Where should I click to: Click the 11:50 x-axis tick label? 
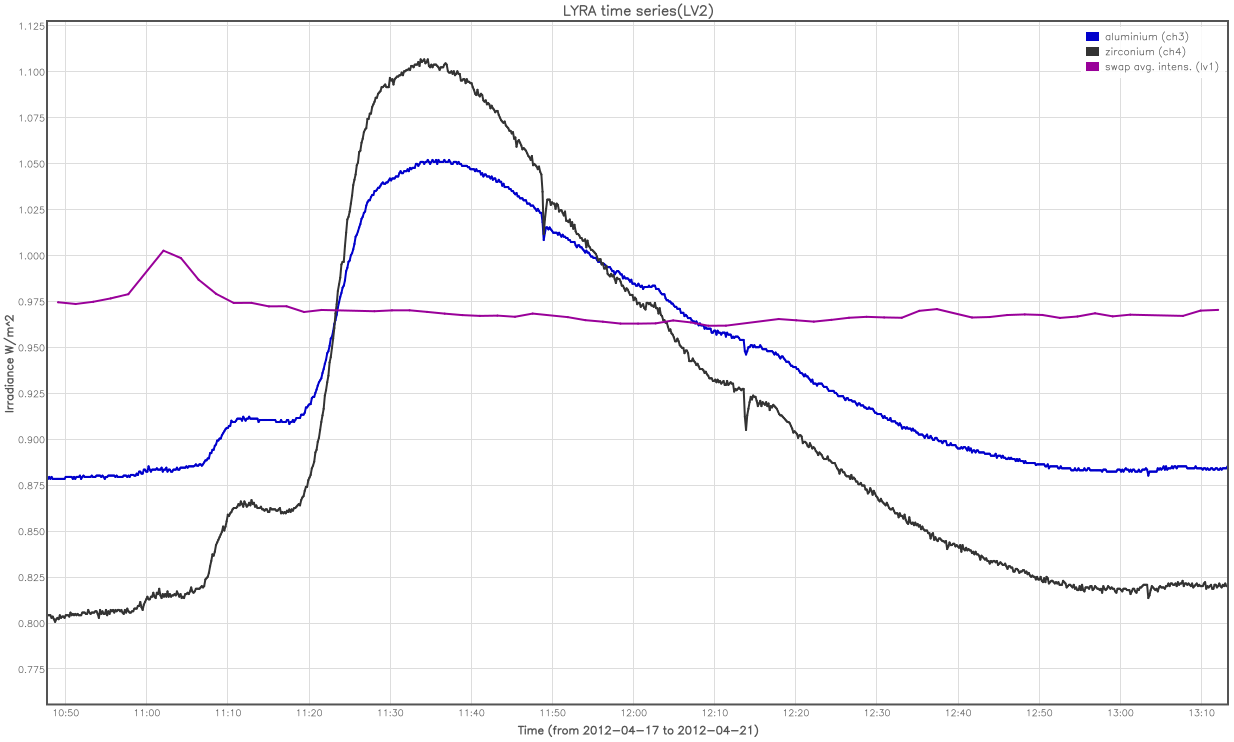[x=552, y=713]
